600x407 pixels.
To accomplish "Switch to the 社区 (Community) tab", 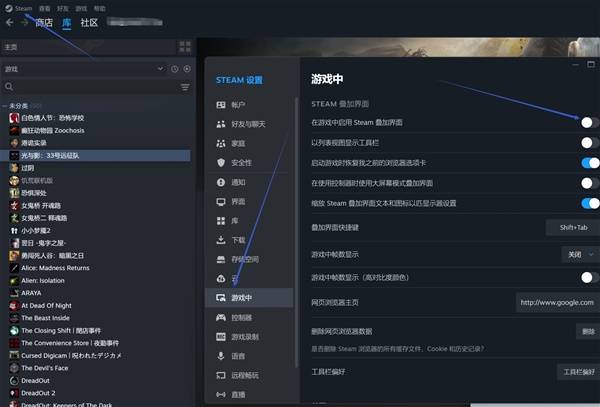I will click(89, 23).
